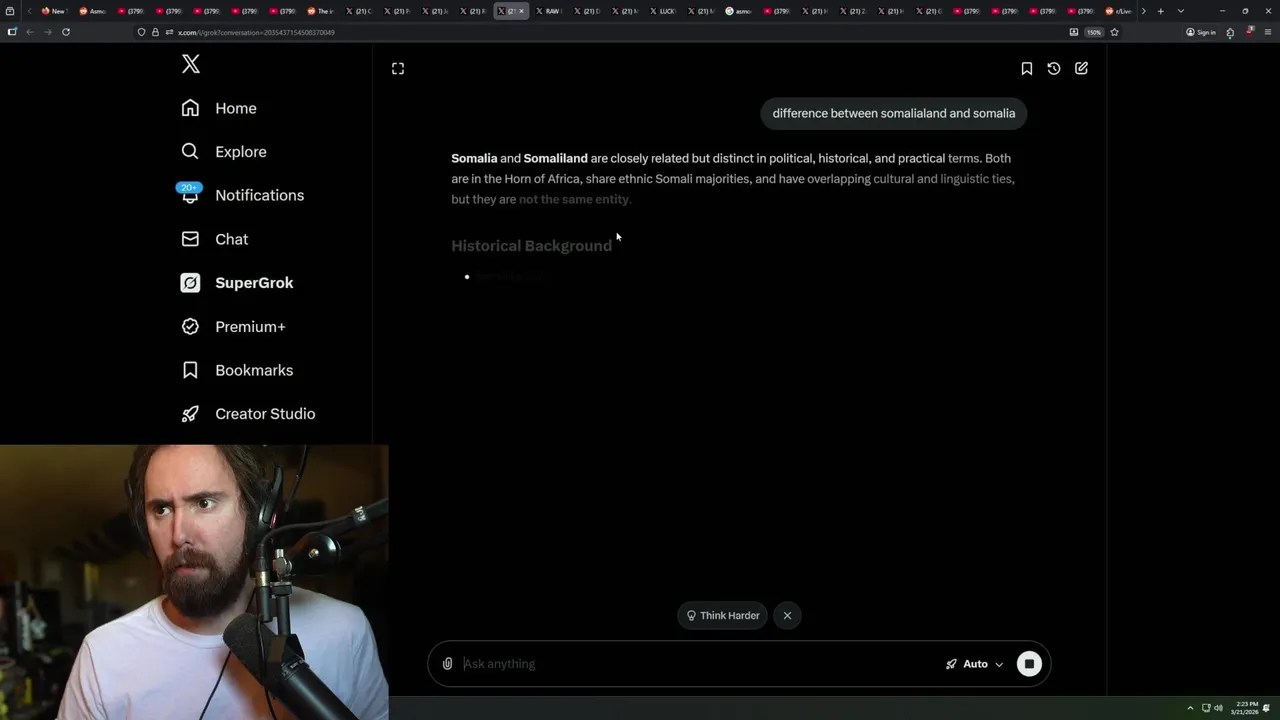The width and height of the screenshot is (1280, 720).
Task: Switch to the r/Live Reddit tab
Action: coord(1120,11)
